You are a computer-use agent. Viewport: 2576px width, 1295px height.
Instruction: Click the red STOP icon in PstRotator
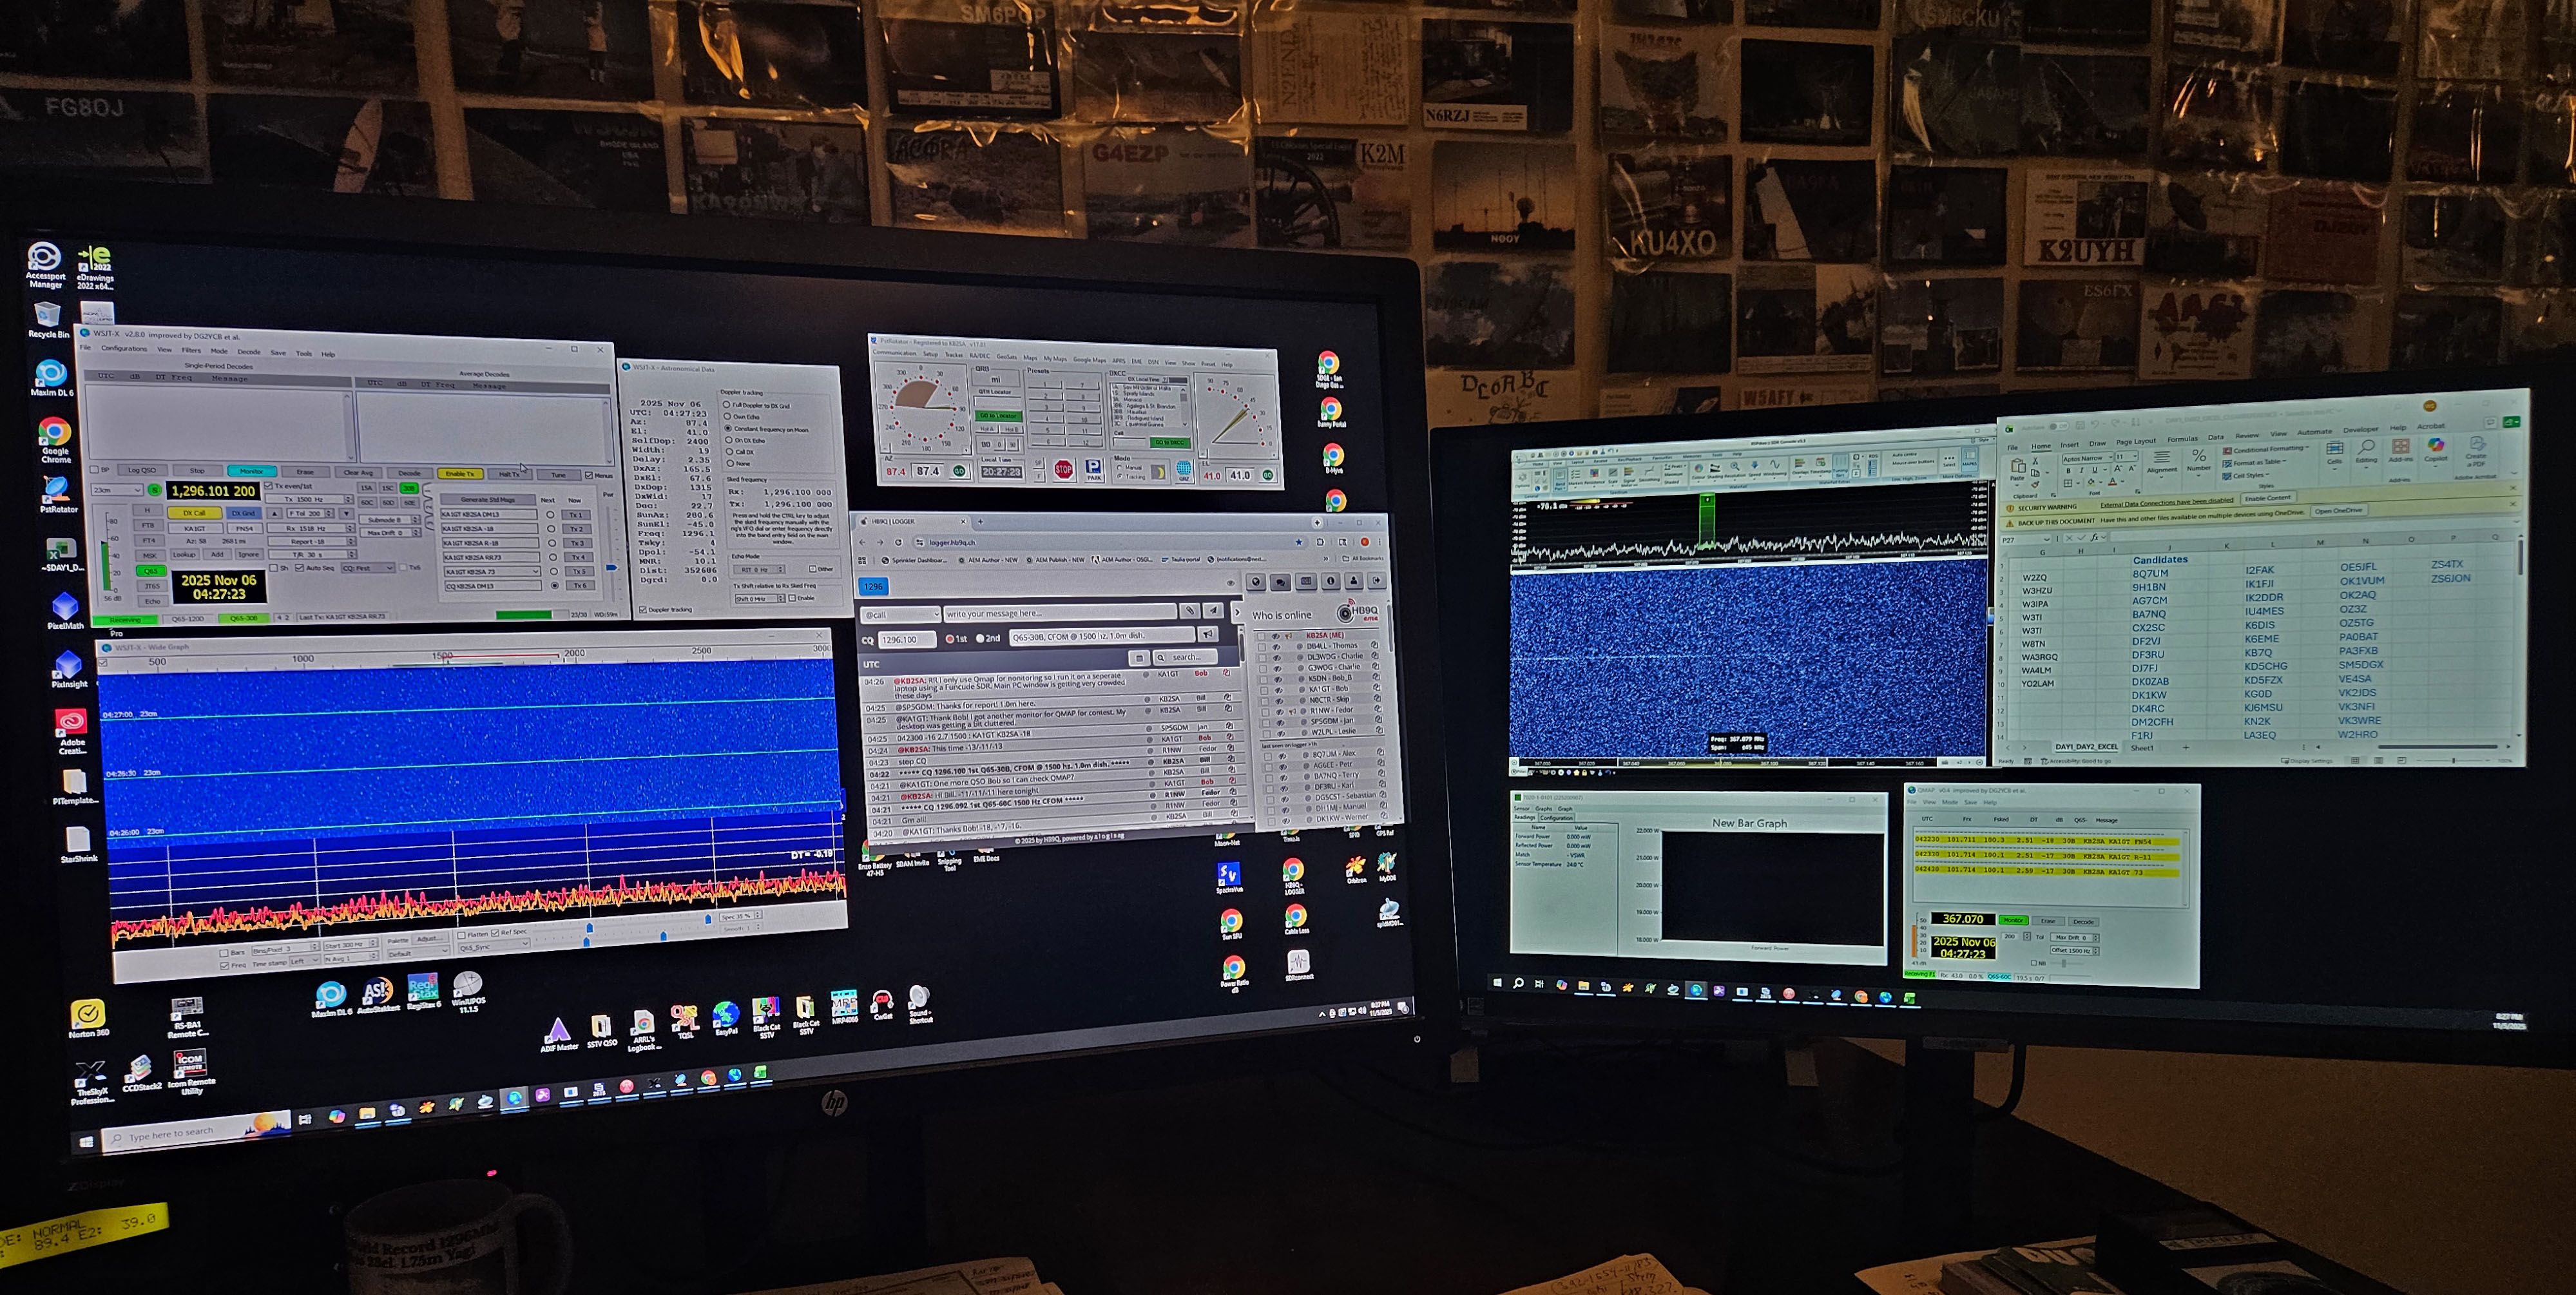(1063, 469)
